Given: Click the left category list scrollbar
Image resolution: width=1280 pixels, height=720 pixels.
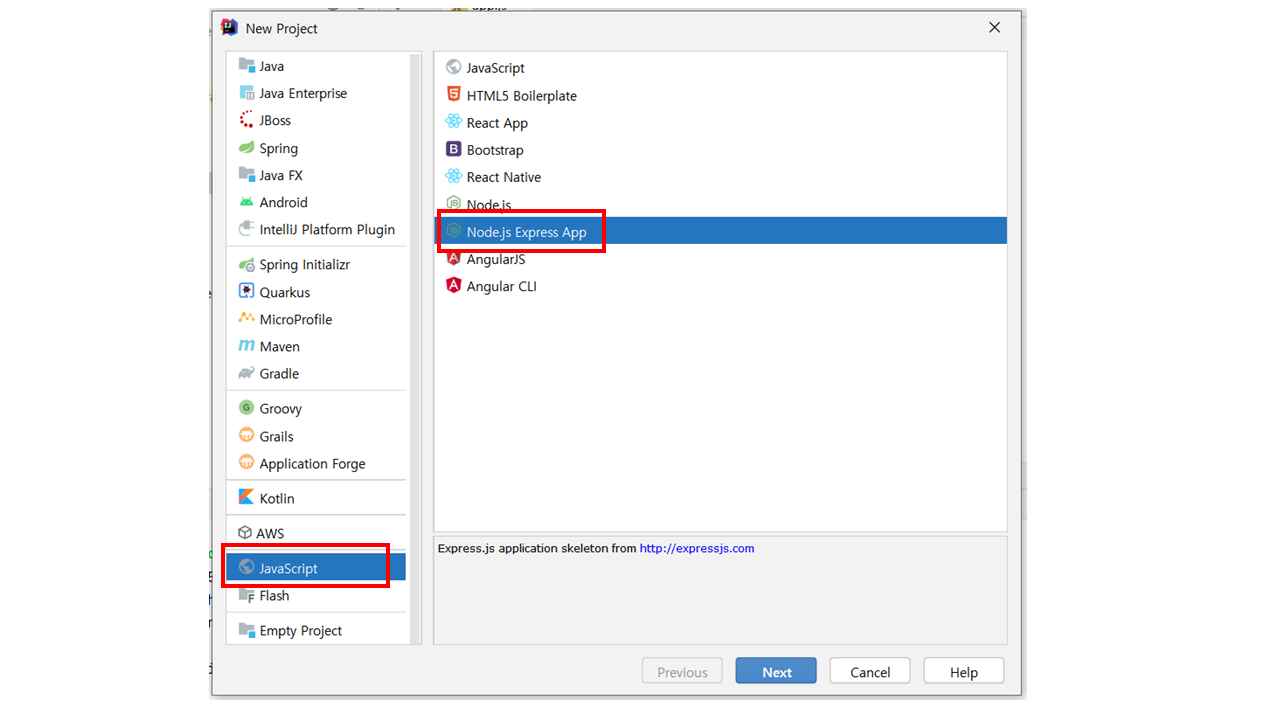Looking at the screenshot, I should click(416, 348).
